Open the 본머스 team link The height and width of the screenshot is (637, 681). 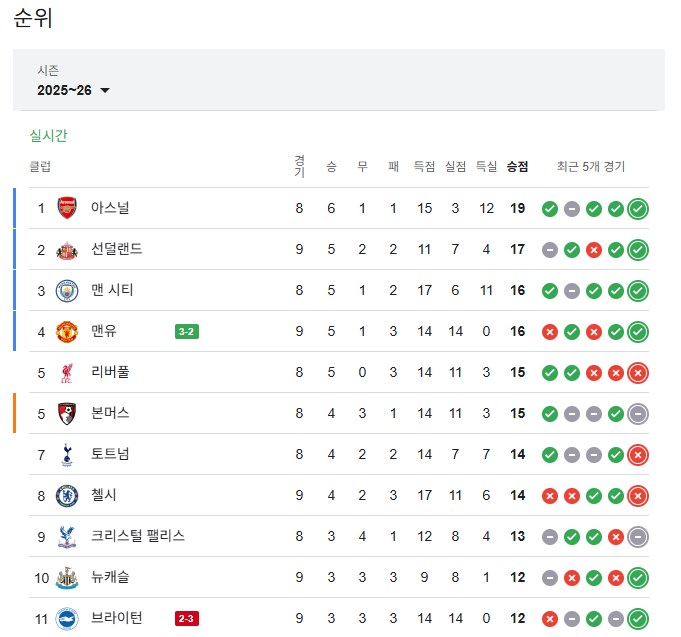[x=110, y=413]
